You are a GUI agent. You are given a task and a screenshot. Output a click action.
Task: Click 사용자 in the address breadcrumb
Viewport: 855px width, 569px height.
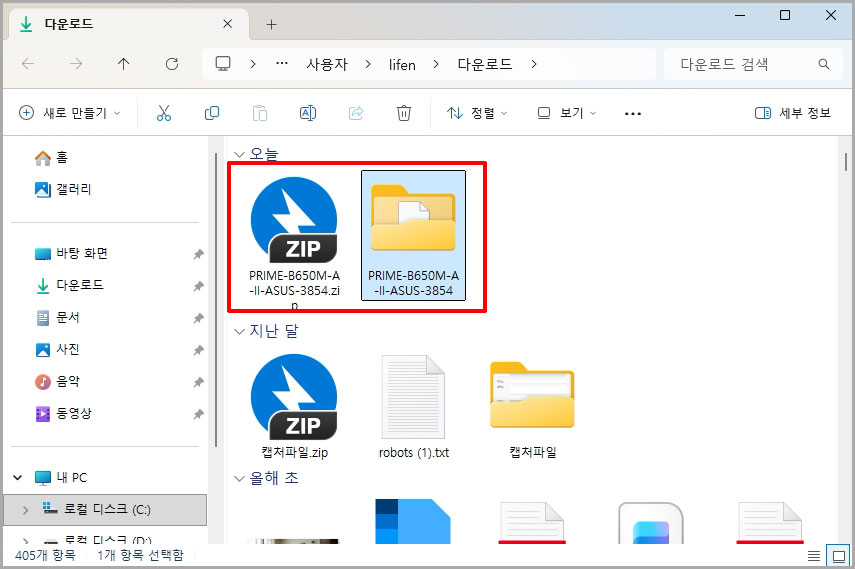(x=327, y=64)
